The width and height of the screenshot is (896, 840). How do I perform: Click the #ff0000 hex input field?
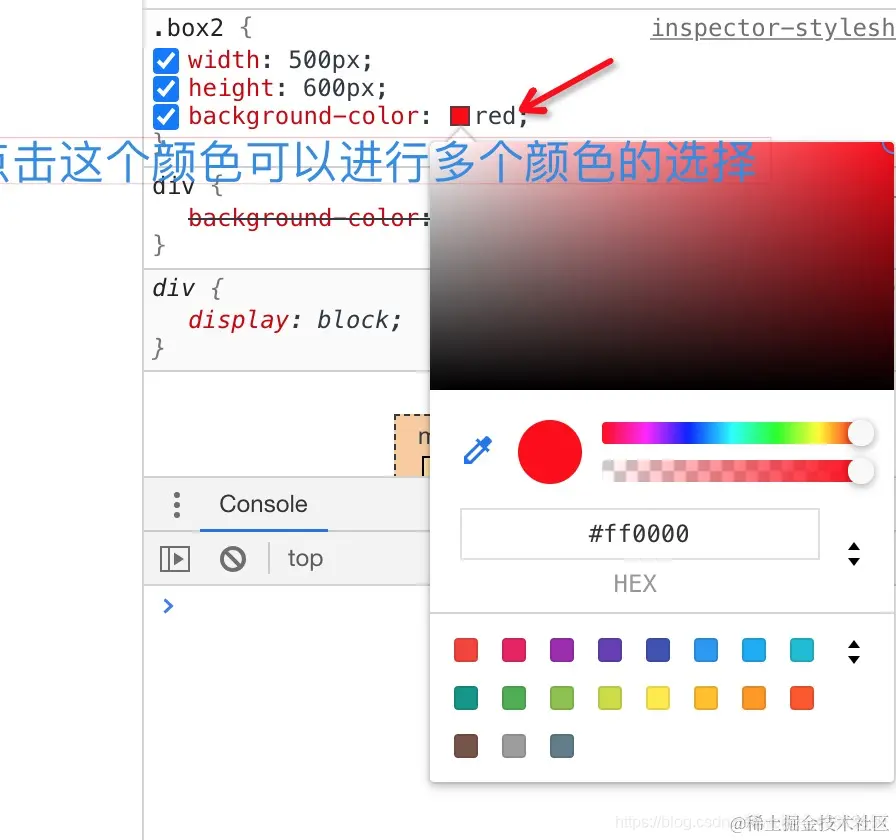pos(639,533)
